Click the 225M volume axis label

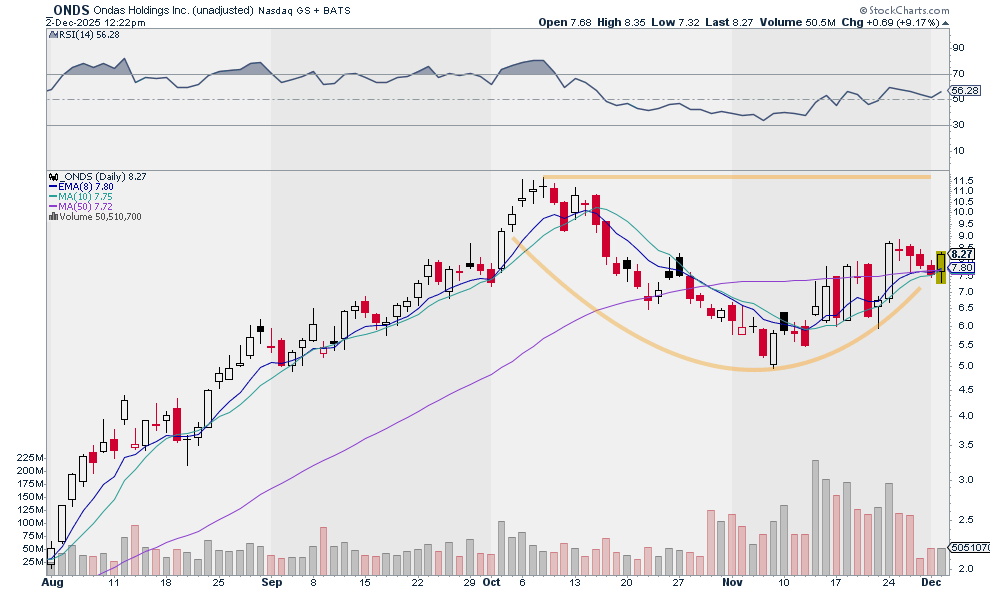pos(30,458)
